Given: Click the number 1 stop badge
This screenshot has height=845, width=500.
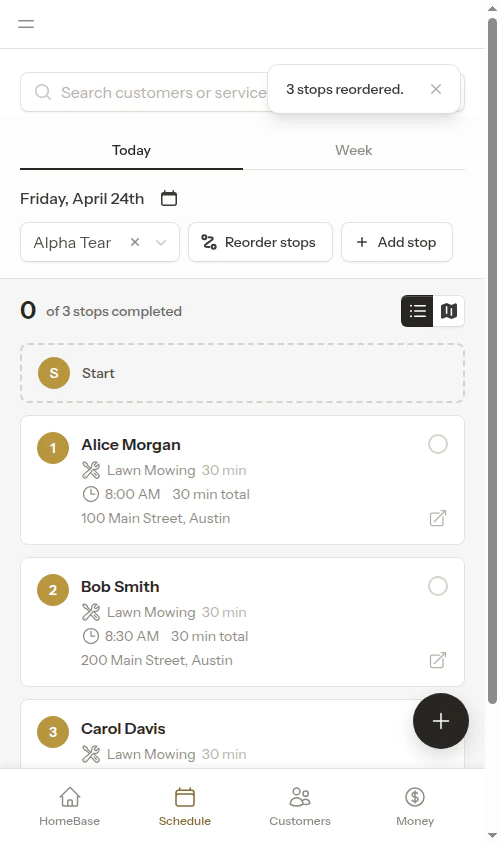Looking at the screenshot, I should coord(53,448).
